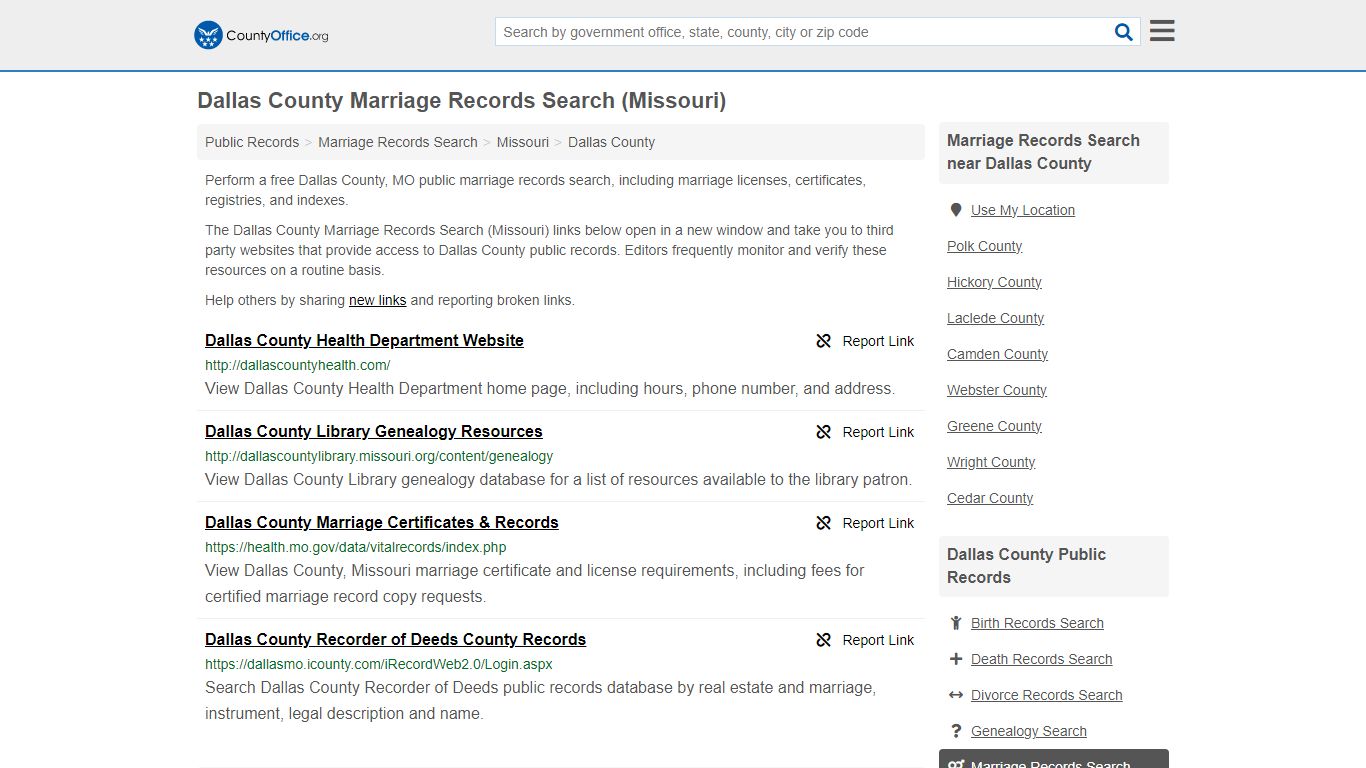Image resolution: width=1366 pixels, height=768 pixels.
Task: Open Dallas County Health Department Website
Action: point(364,340)
